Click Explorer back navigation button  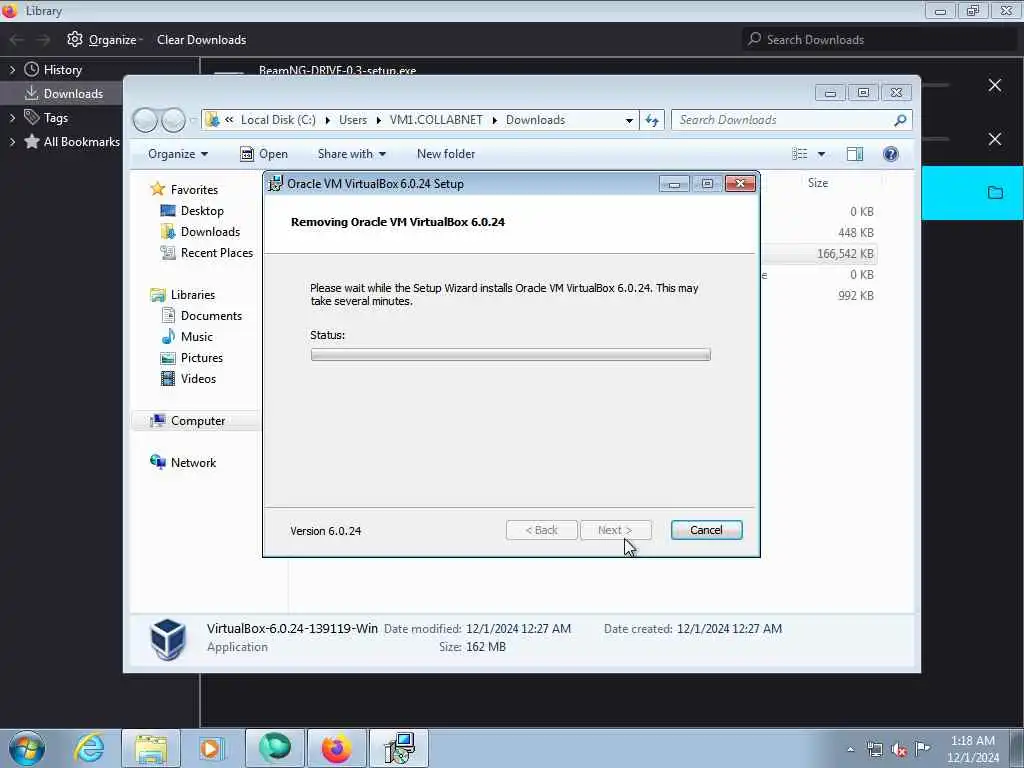click(145, 120)
